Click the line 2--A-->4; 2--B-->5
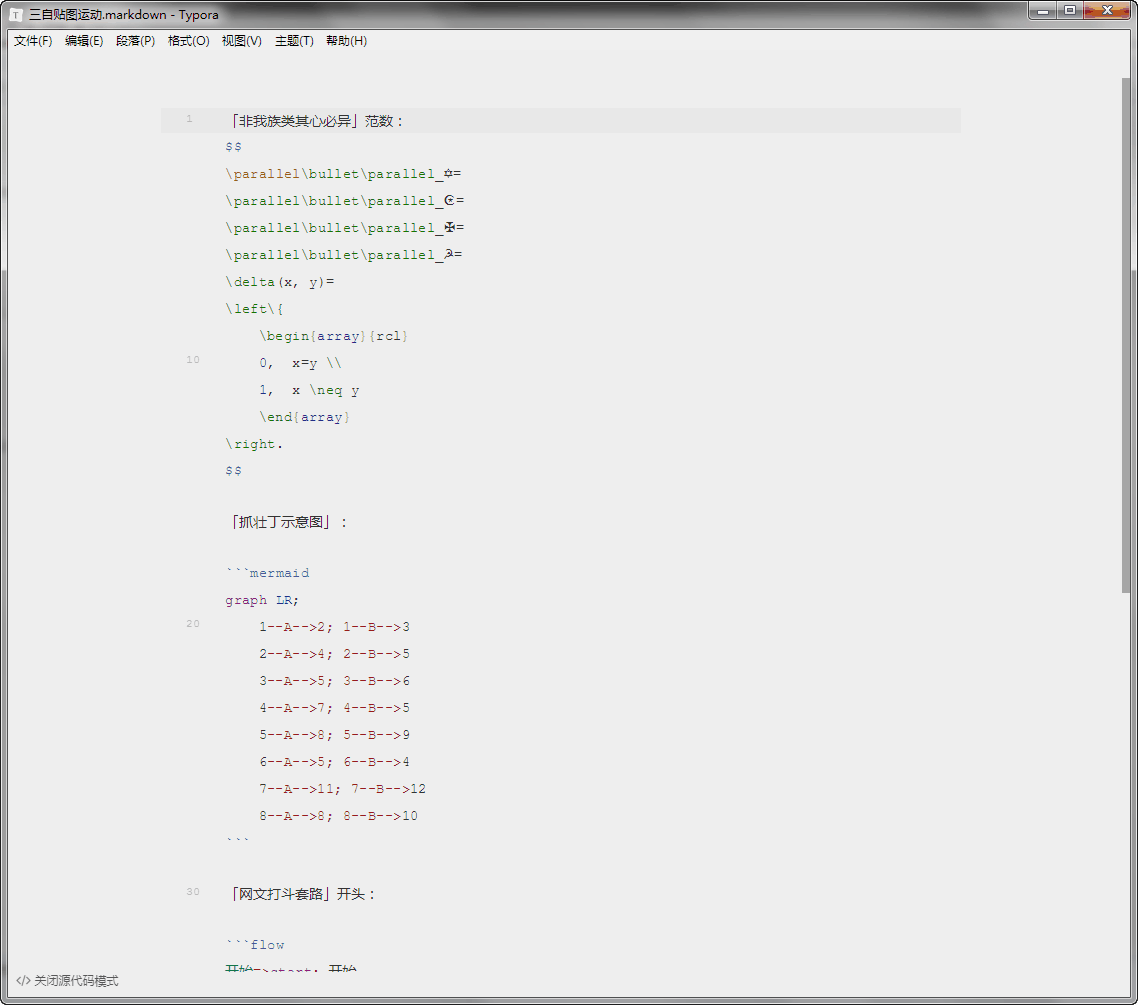Viewport: 1138px width, 1005px height. (335, 654)
